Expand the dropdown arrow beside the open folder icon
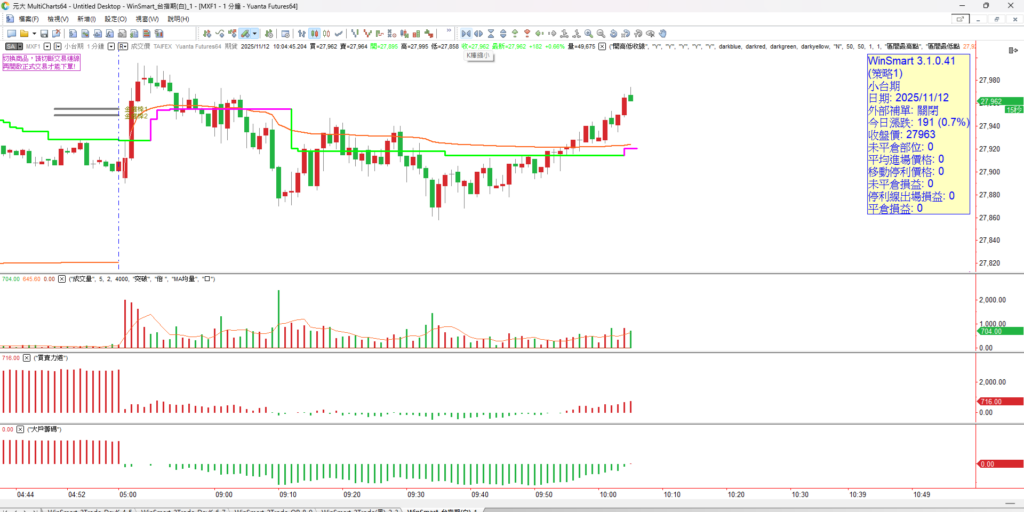 [x=32, y=33]
